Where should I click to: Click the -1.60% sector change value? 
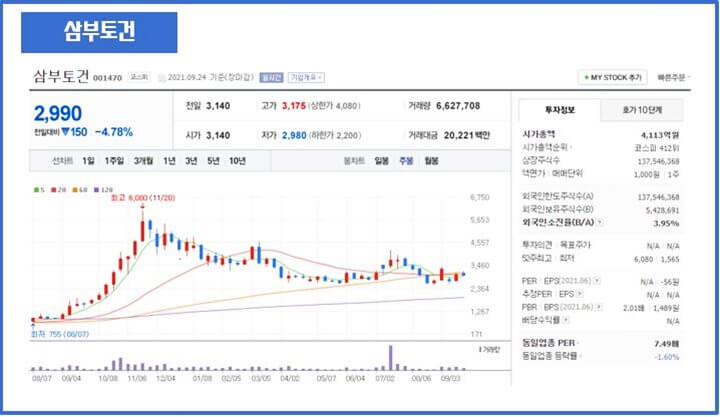coord(667,357)
